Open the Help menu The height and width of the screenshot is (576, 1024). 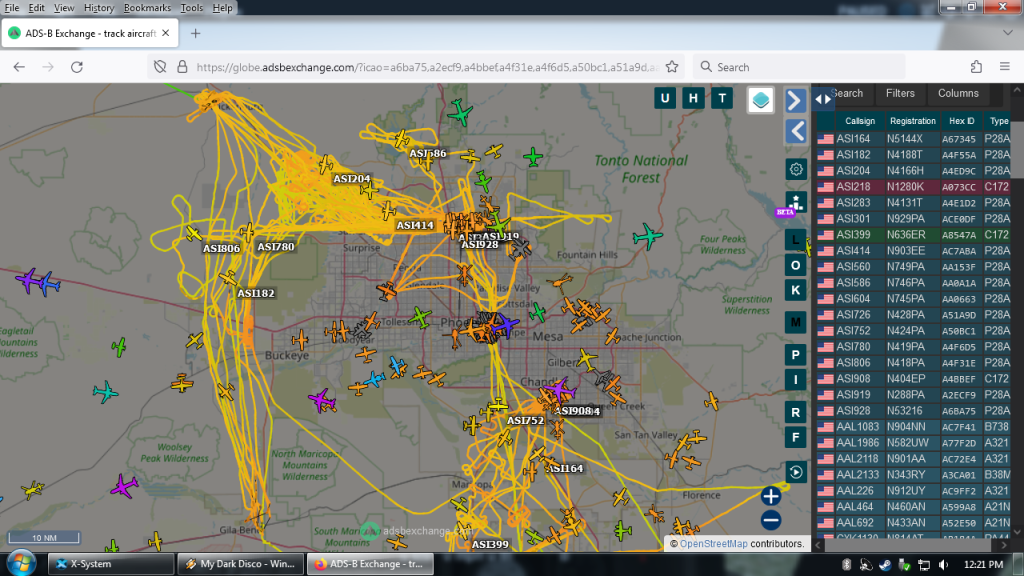(x=222, y=8)
